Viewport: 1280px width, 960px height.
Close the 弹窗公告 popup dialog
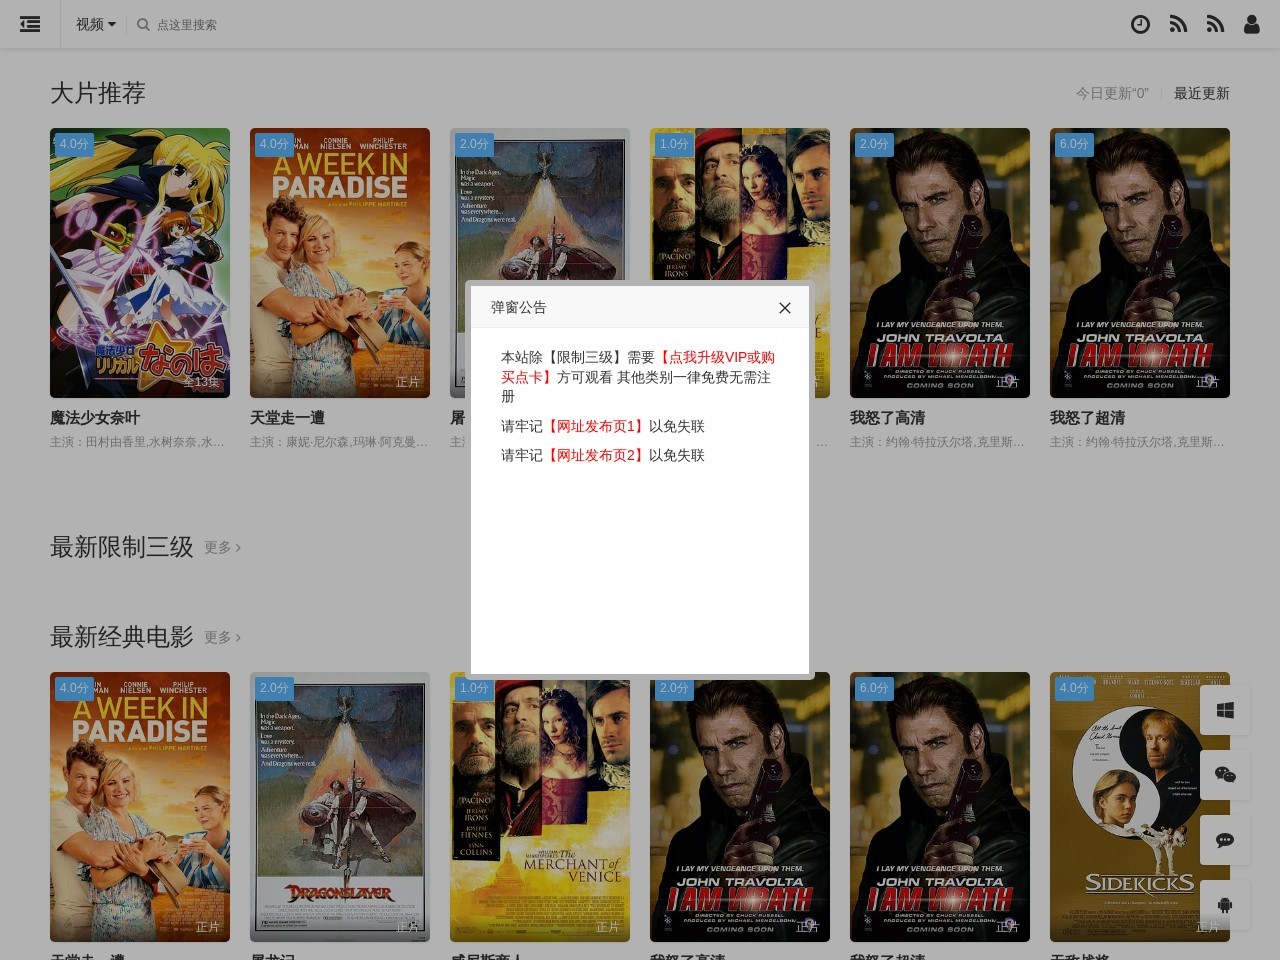tap(785, 308)
